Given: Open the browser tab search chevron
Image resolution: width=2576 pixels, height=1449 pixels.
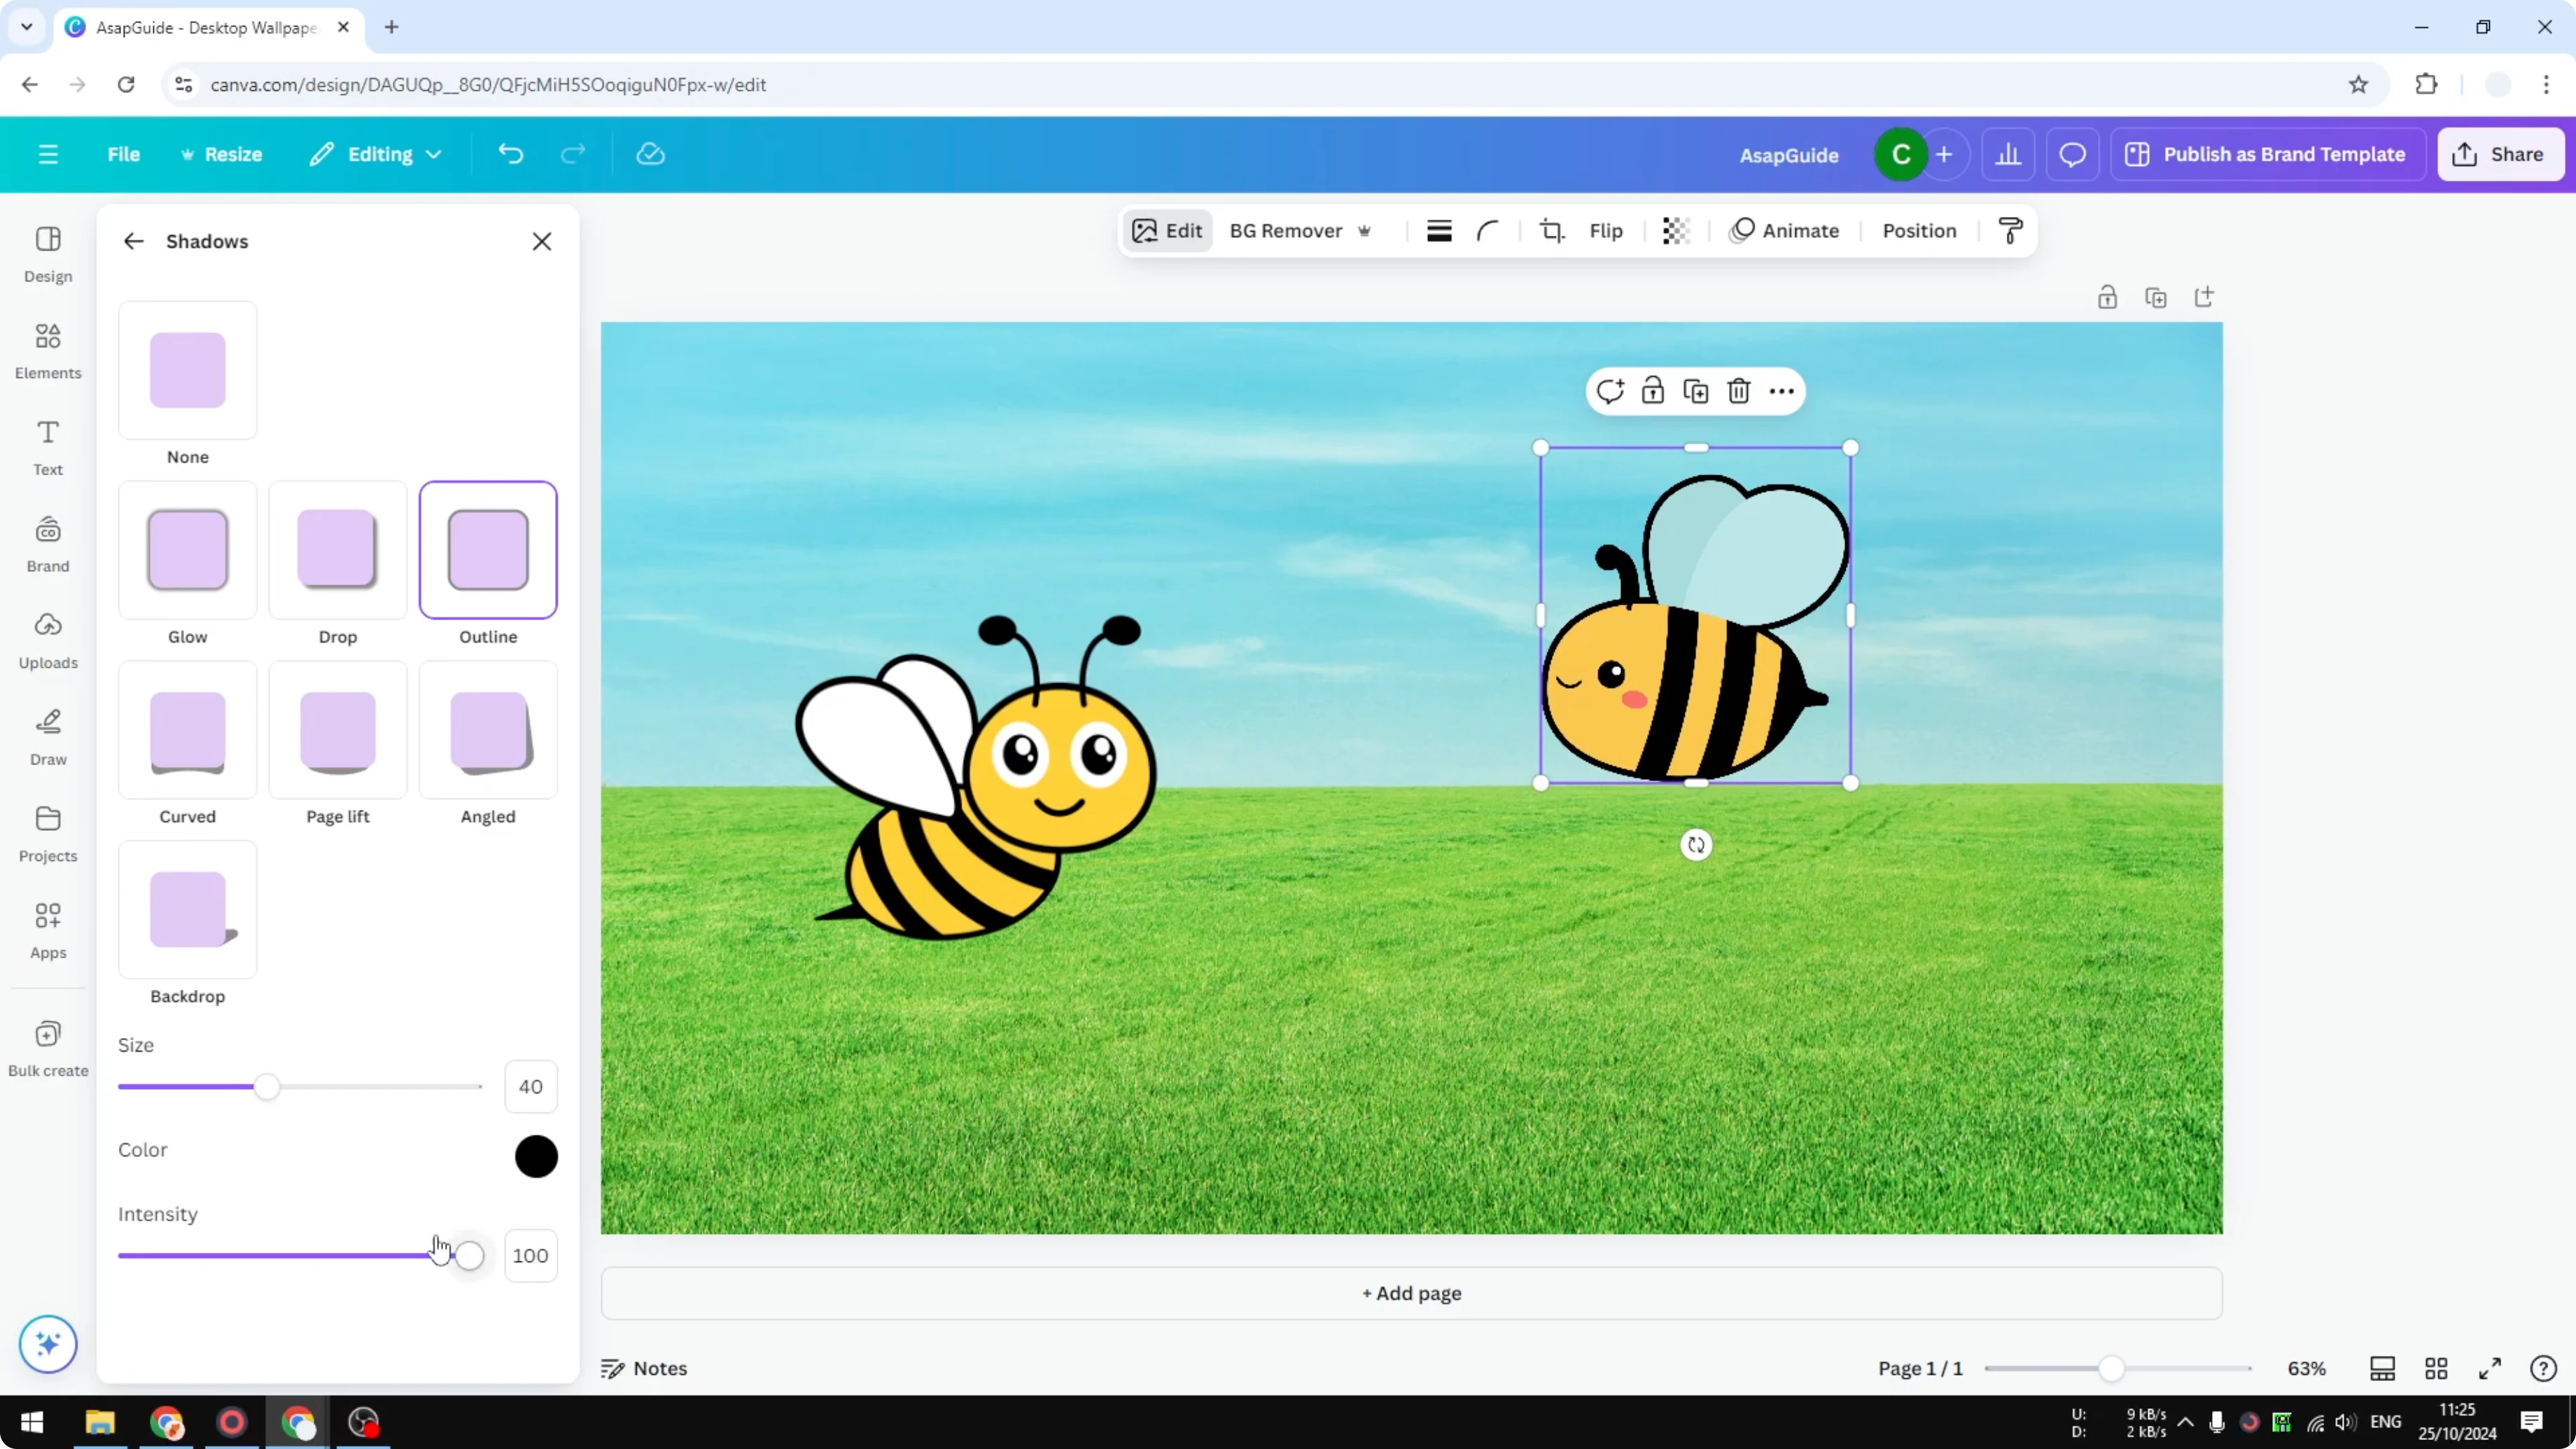Looking at the screenshot, I should click(x=26, y=27).
